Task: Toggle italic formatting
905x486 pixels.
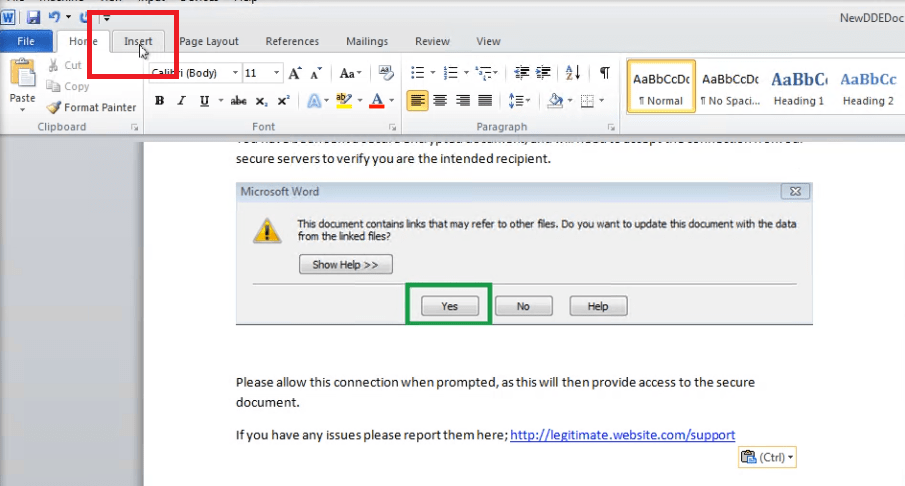Action: (182, 101)
